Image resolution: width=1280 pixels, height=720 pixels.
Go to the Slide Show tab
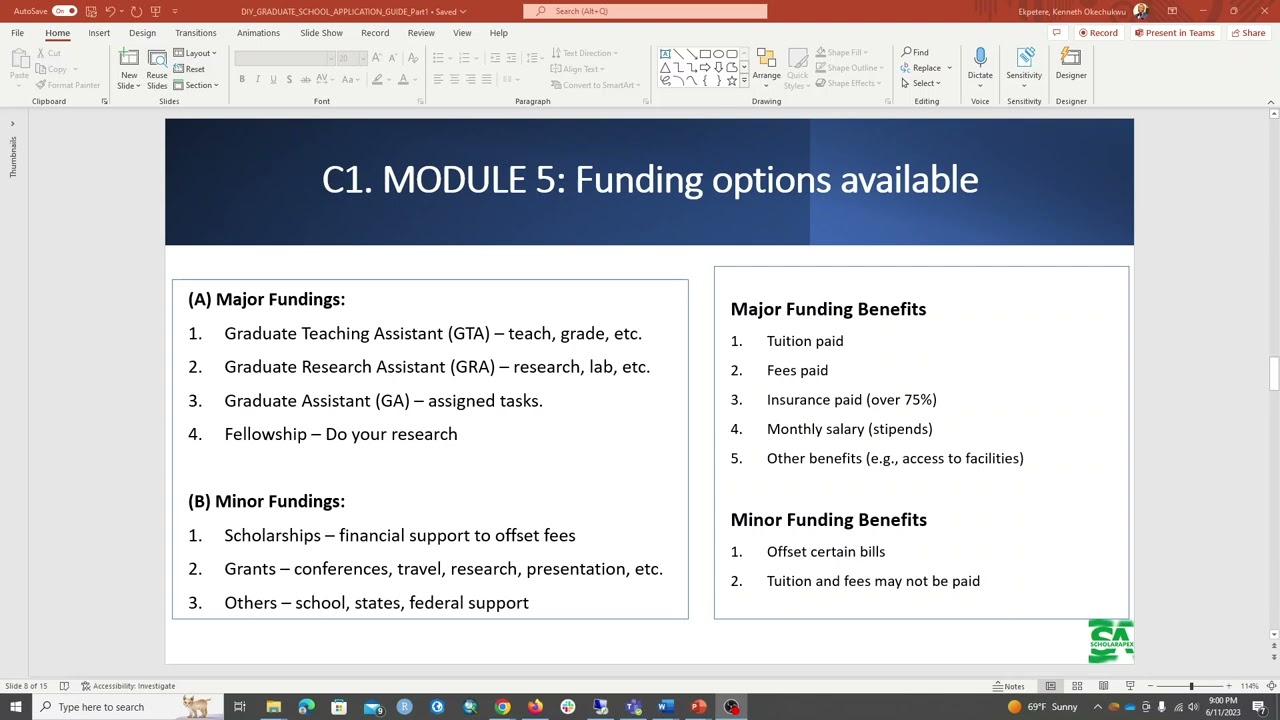[x=321, y=33]
